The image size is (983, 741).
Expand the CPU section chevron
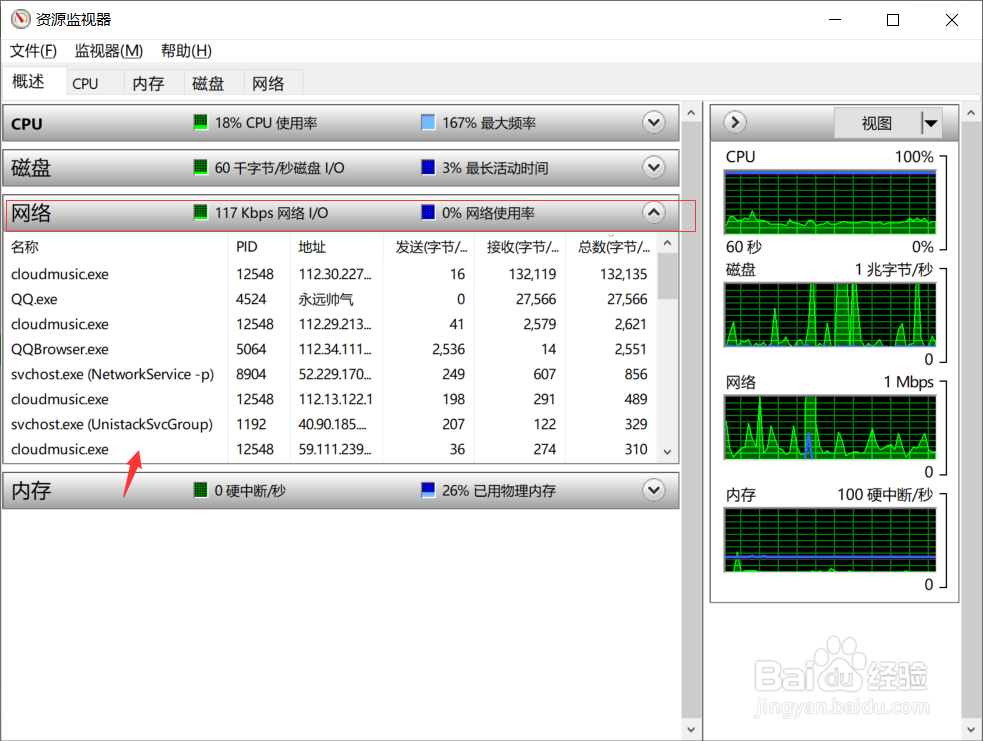click(654, 122)
